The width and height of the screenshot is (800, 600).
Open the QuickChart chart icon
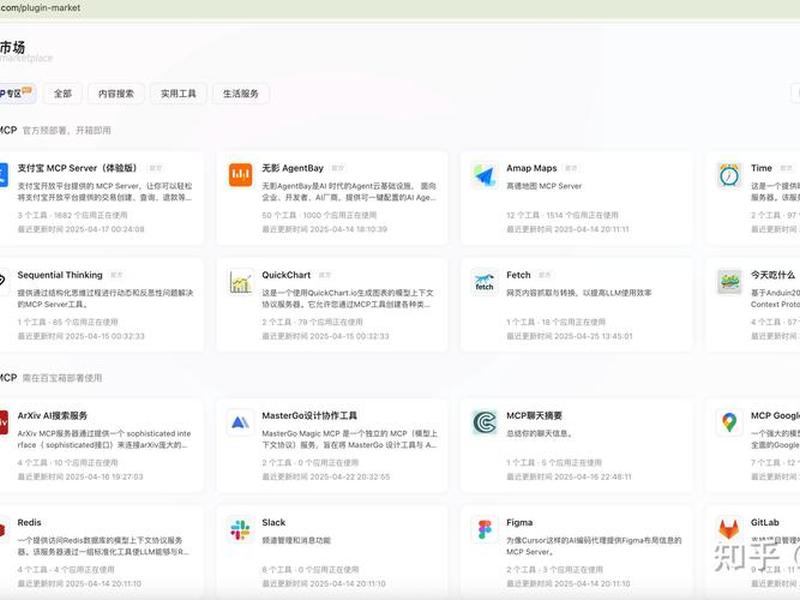click(240, 282)
